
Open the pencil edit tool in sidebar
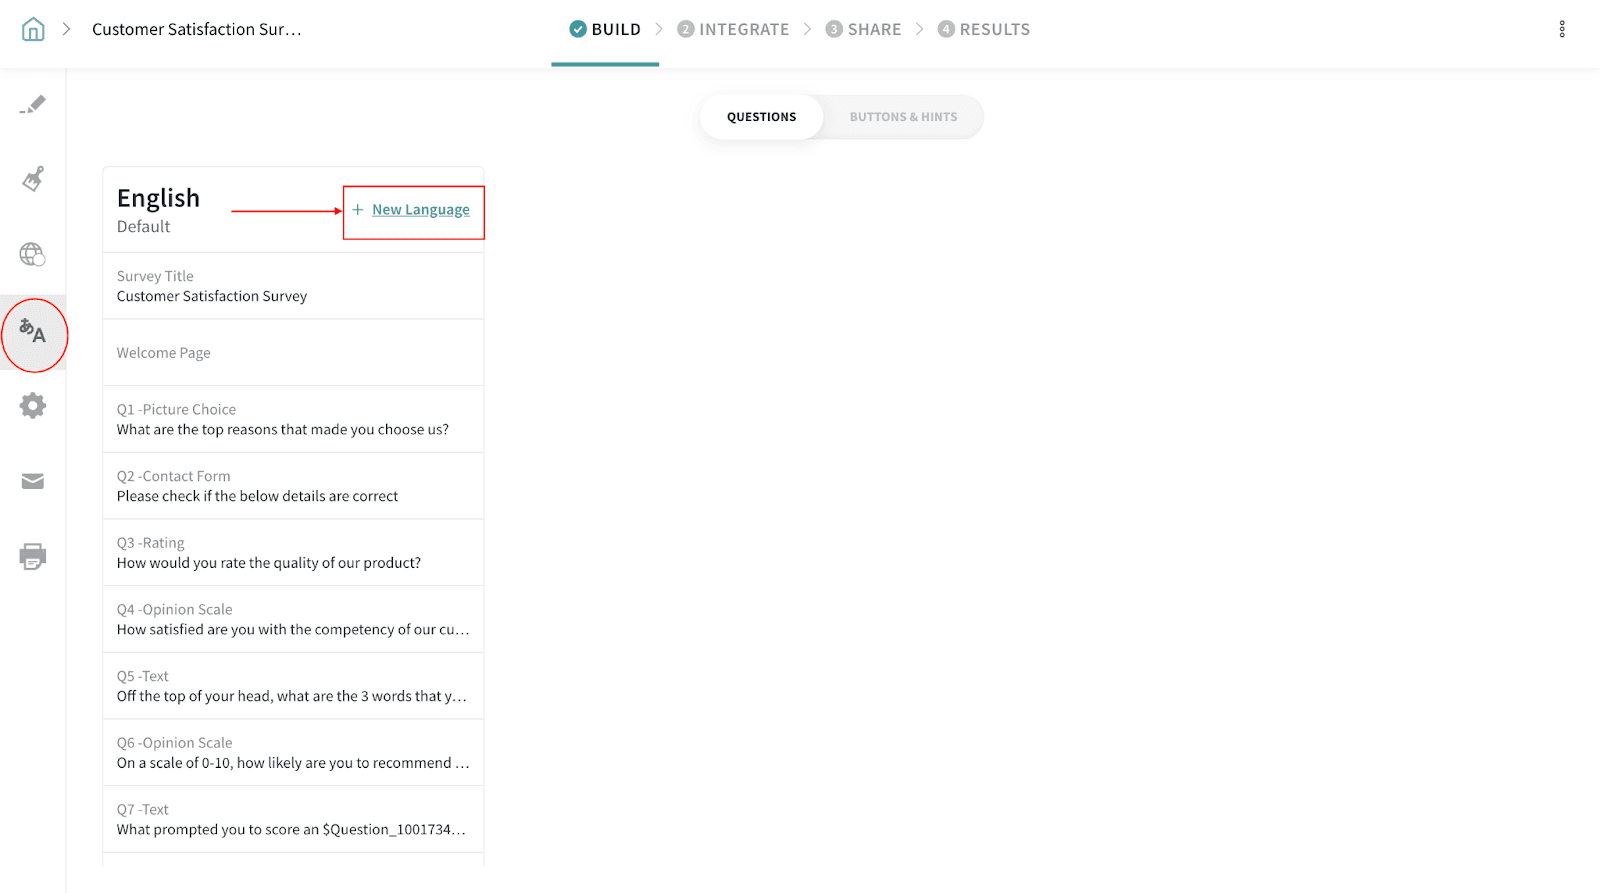pyautogui.click(x=33, y=105)
